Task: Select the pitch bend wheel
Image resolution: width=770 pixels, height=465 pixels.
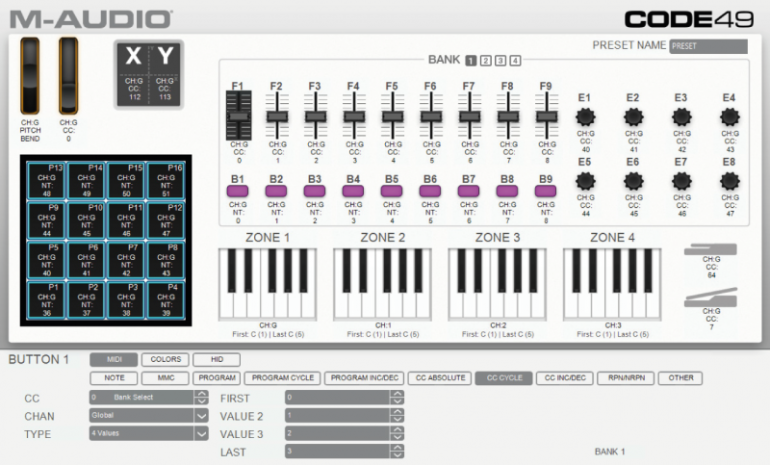Action: [x=30, y=76]
